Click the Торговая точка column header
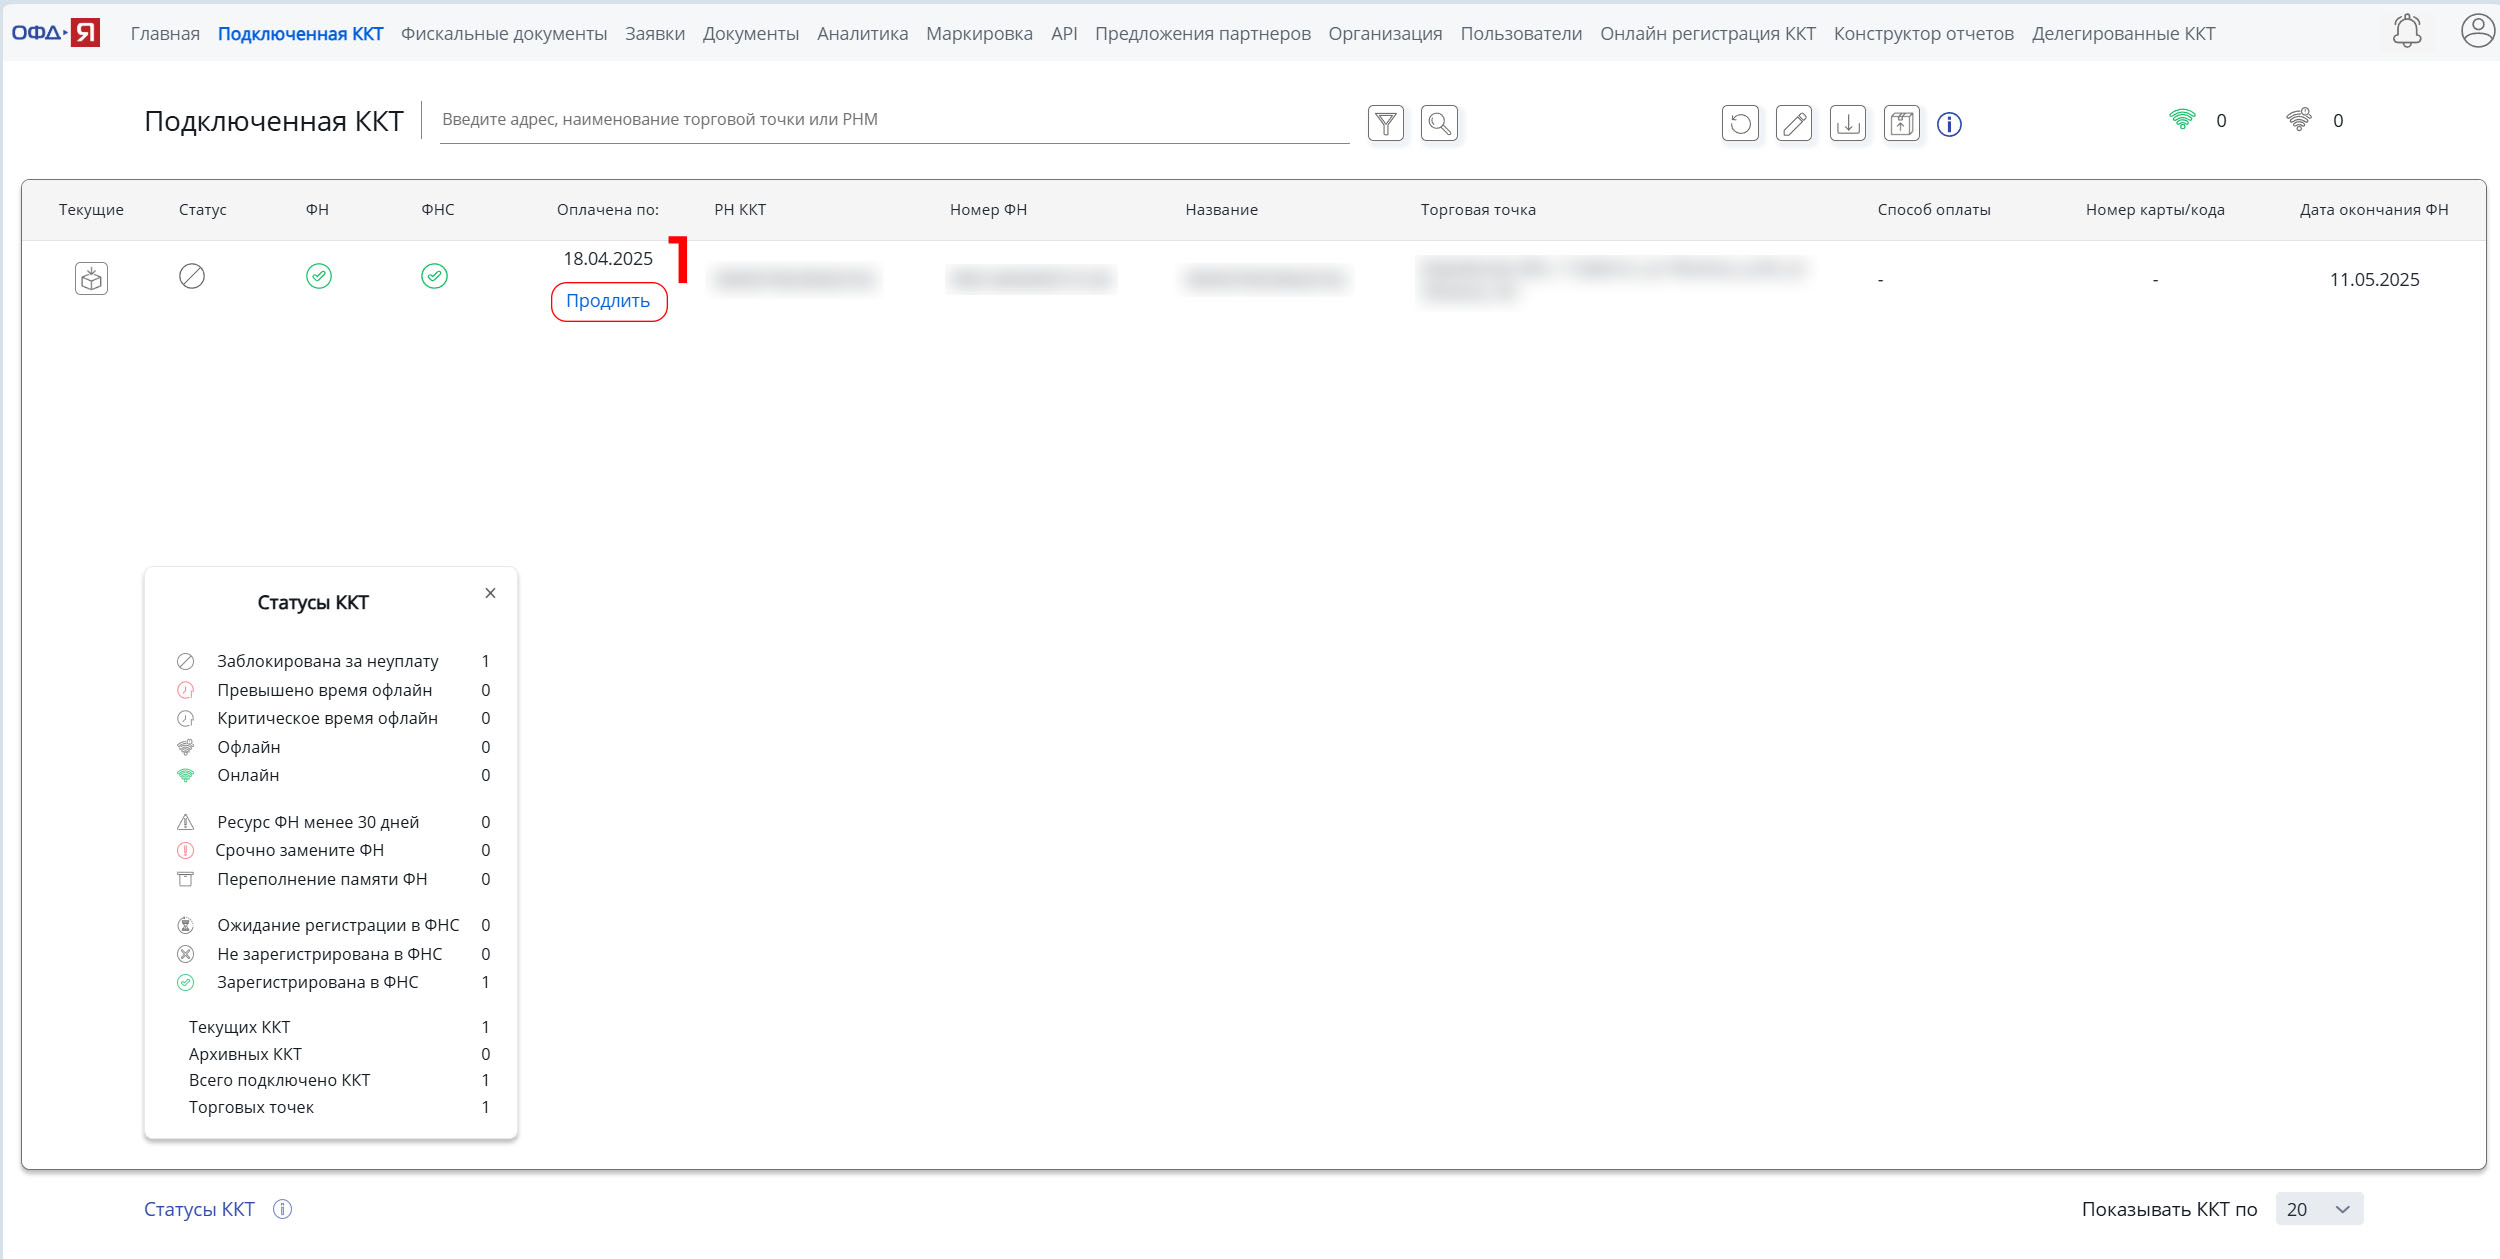This screenshot has height=1259, width=2500. tap(1478, 210)
